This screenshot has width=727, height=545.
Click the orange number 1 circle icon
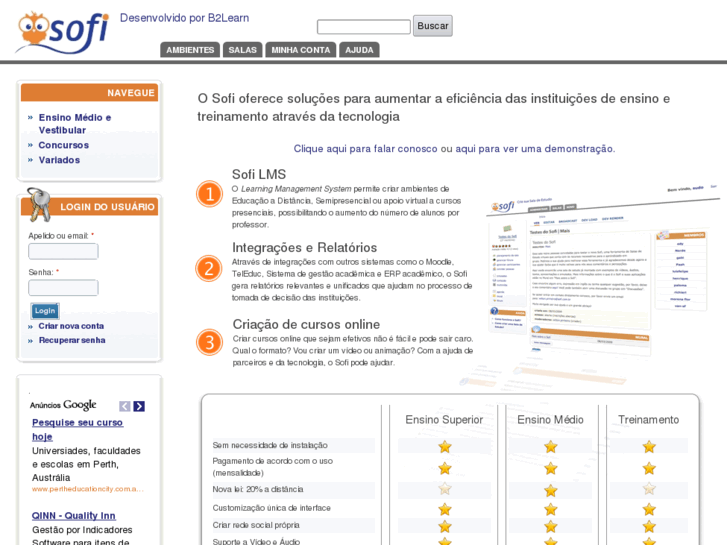pyautogui.click(x=210, y=194)
